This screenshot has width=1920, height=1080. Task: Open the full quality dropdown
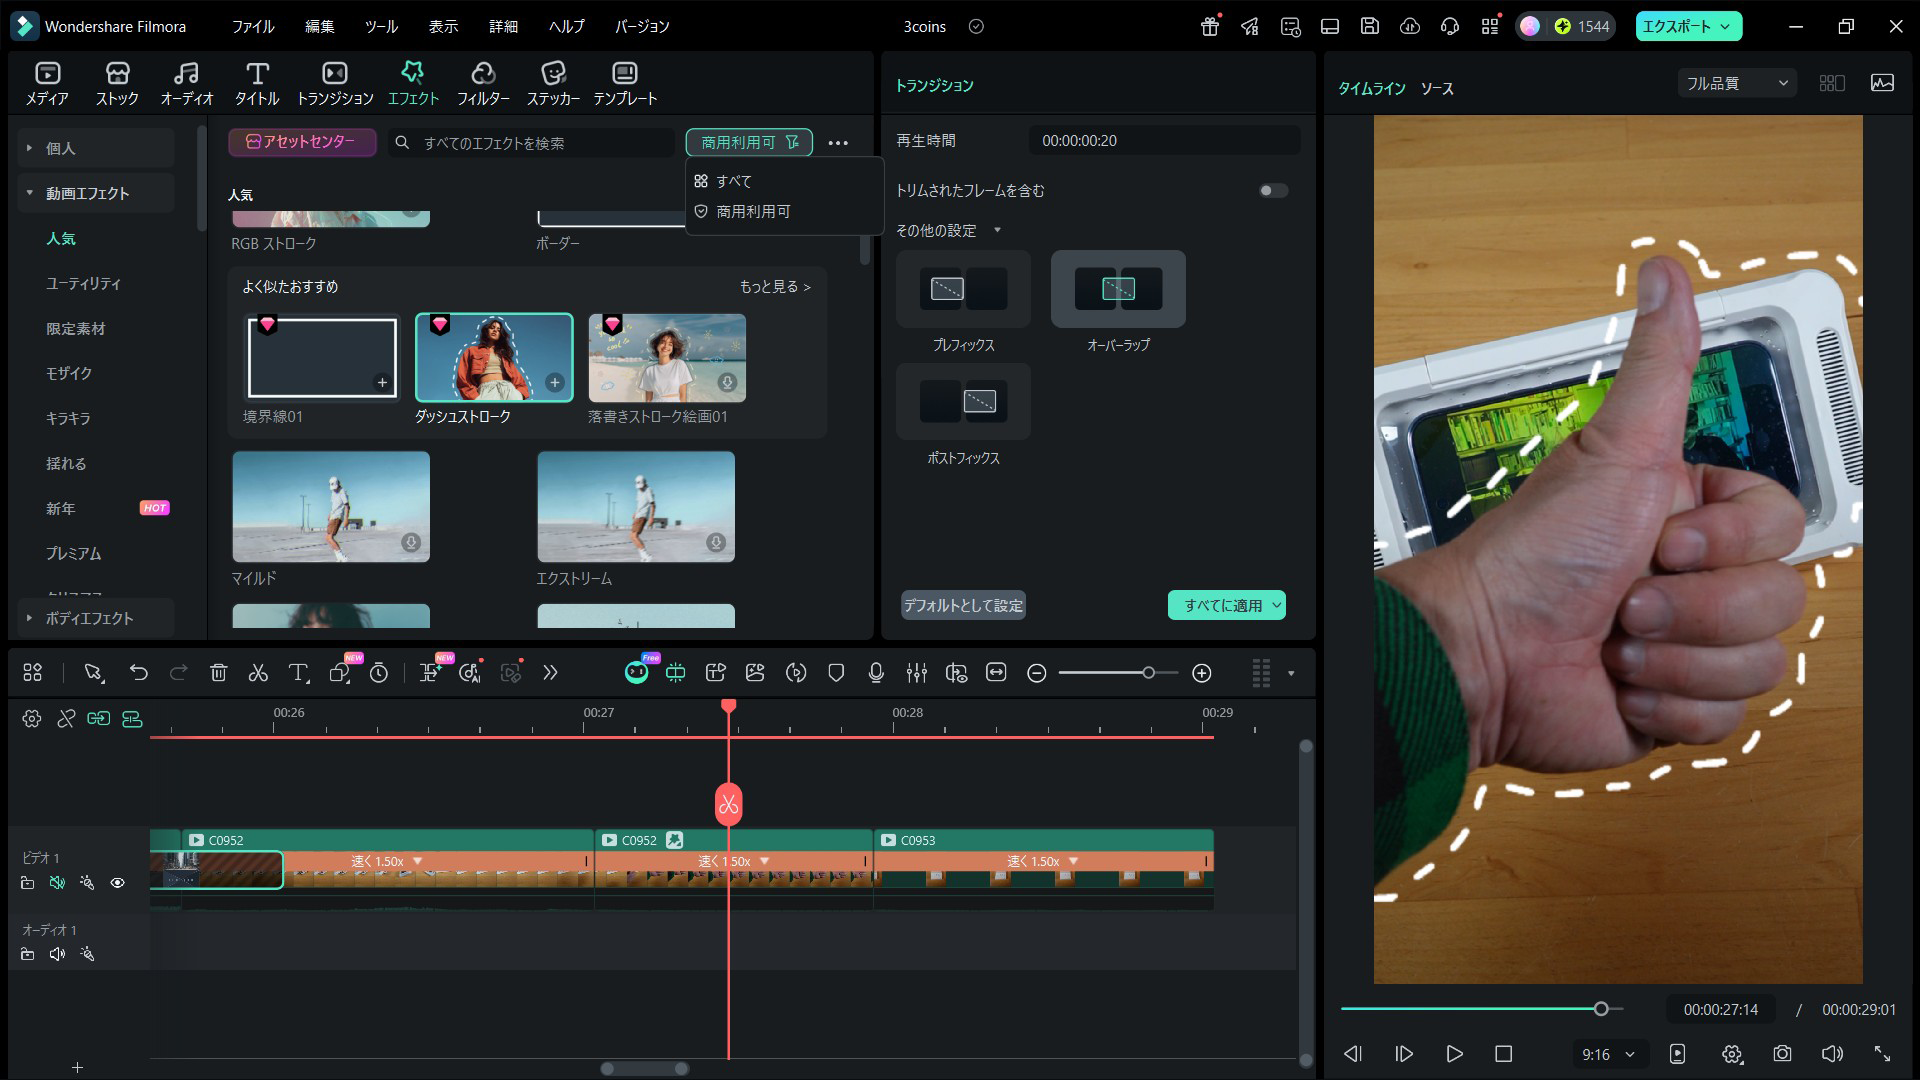[1736, 83]
